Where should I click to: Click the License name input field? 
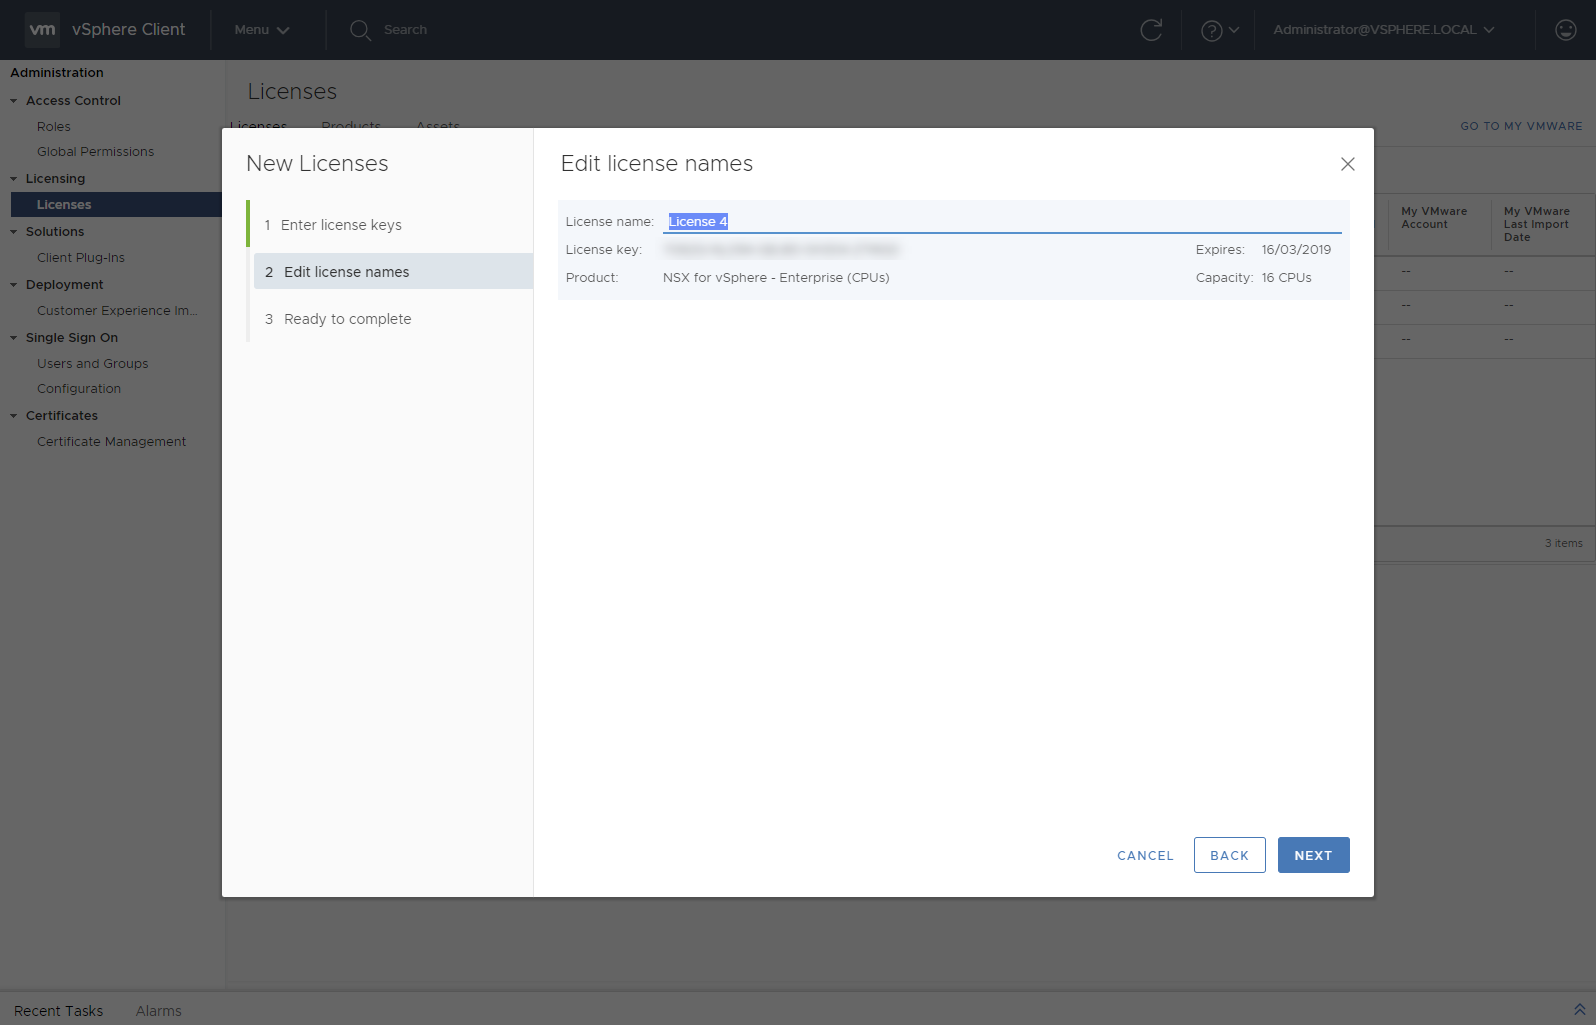[1000, 222]
